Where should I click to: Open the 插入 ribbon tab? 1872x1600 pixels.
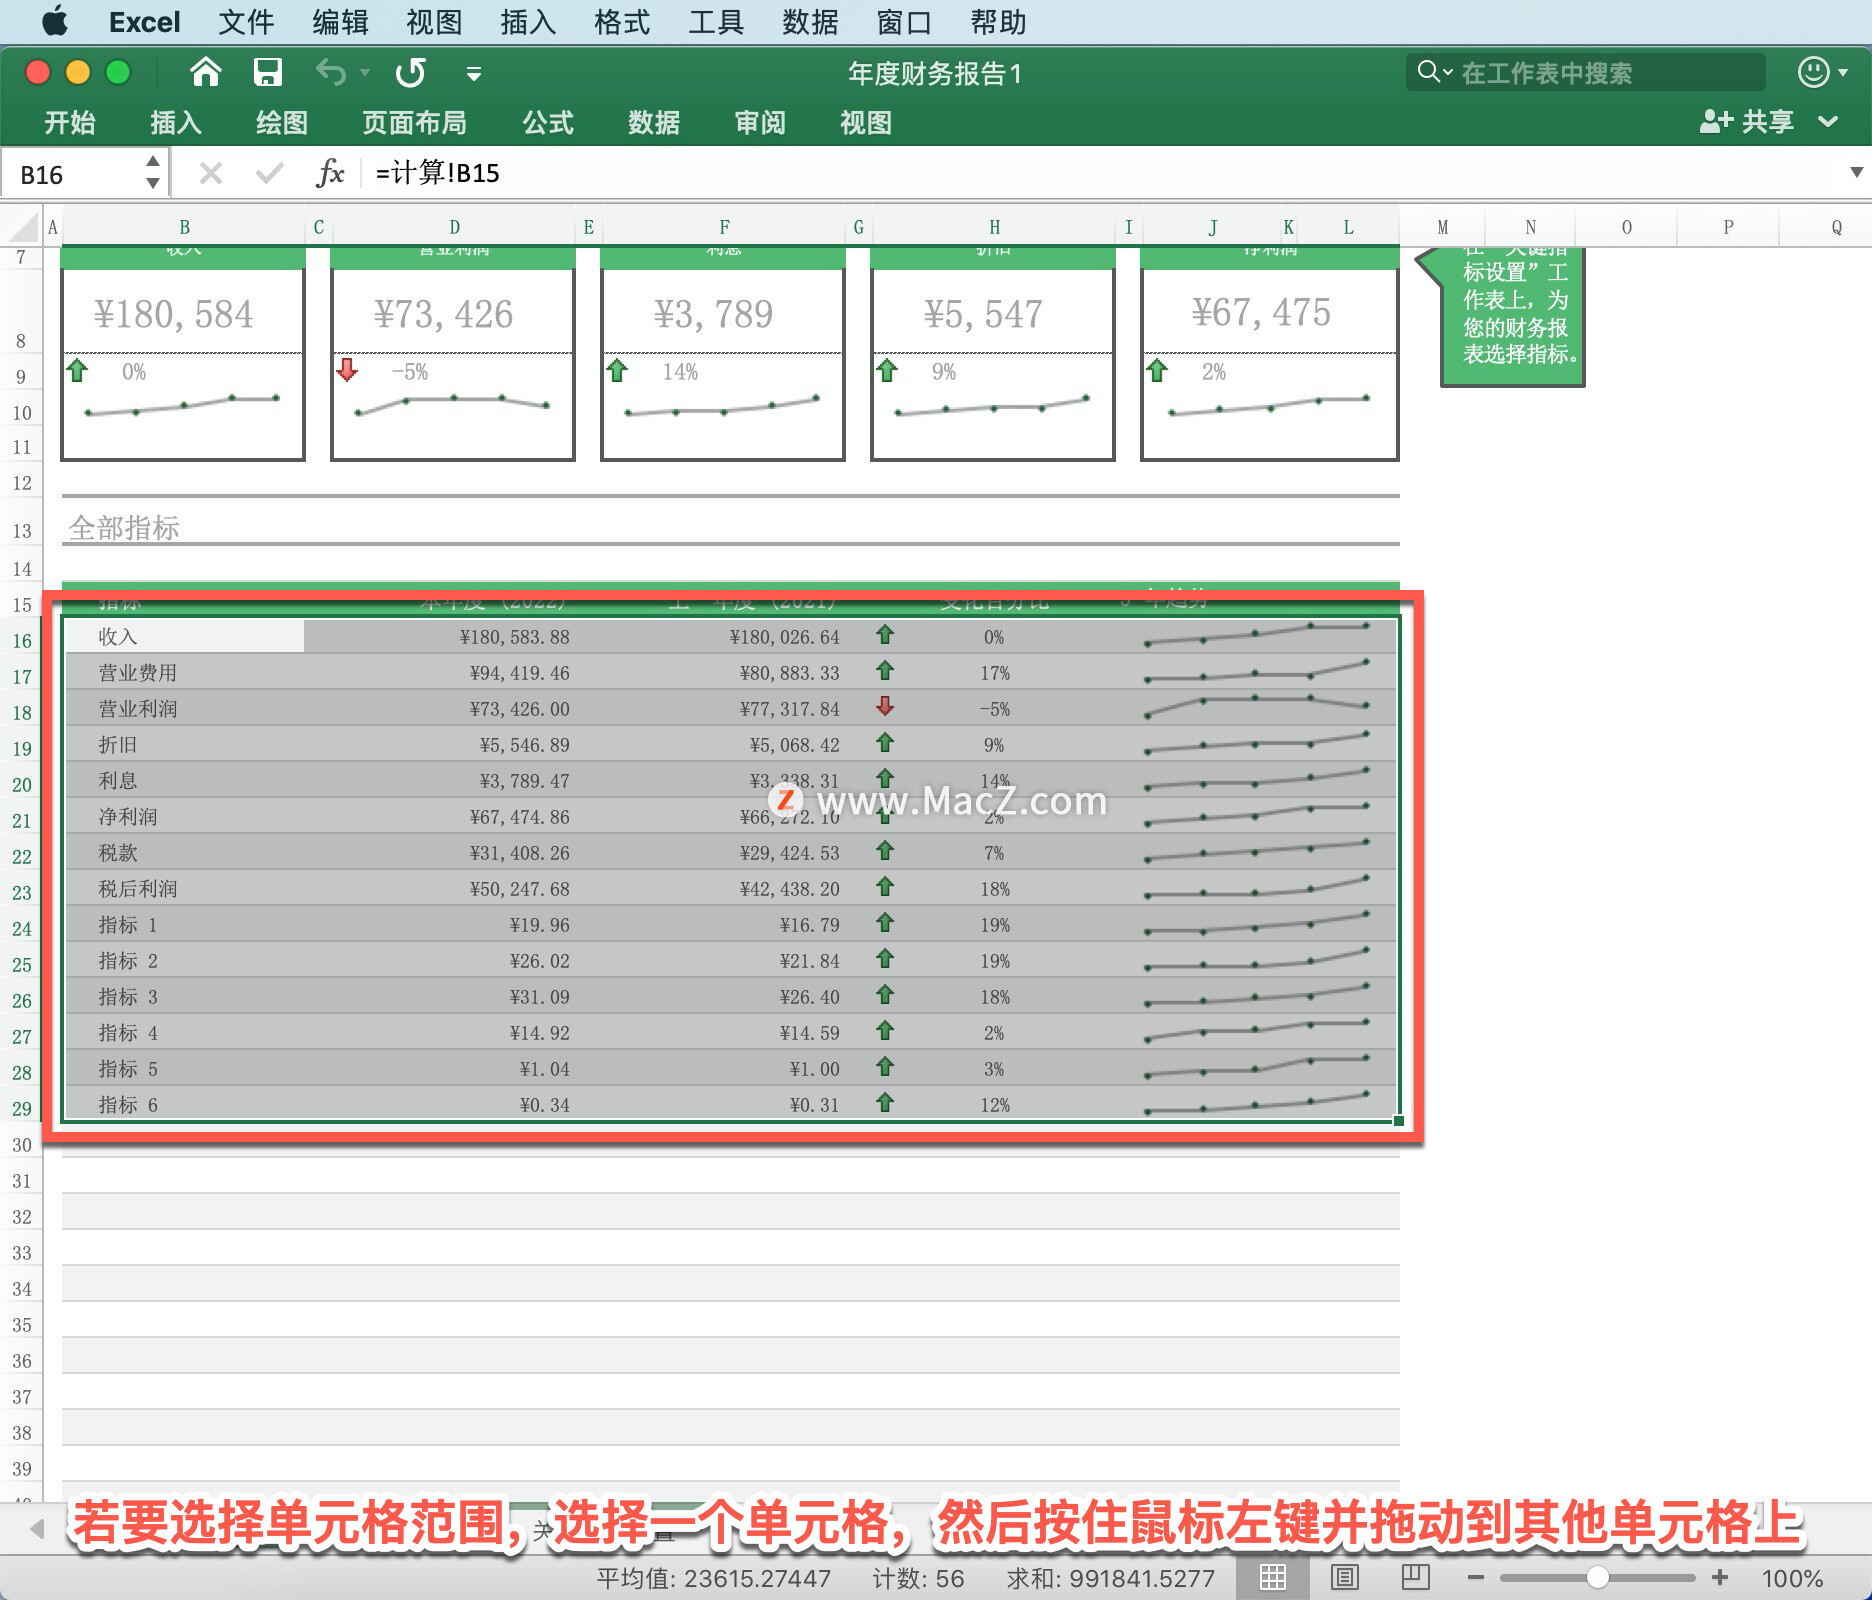point(176,122)
